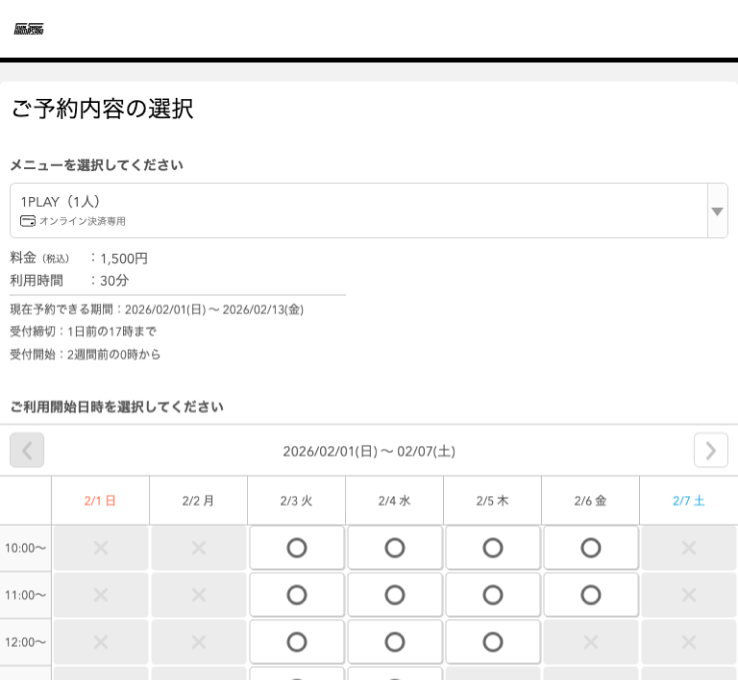738x680 pixels.
Task: Select 2/5 木 10:00 available slot
Action: tap(493, 548)
